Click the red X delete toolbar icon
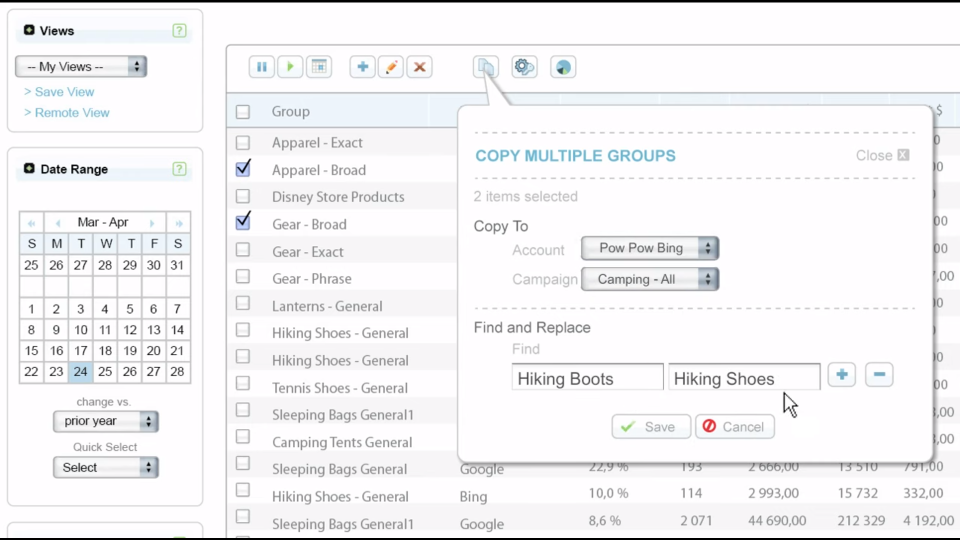960x540 pixels. pyautogui.click(x=420, y=67)
